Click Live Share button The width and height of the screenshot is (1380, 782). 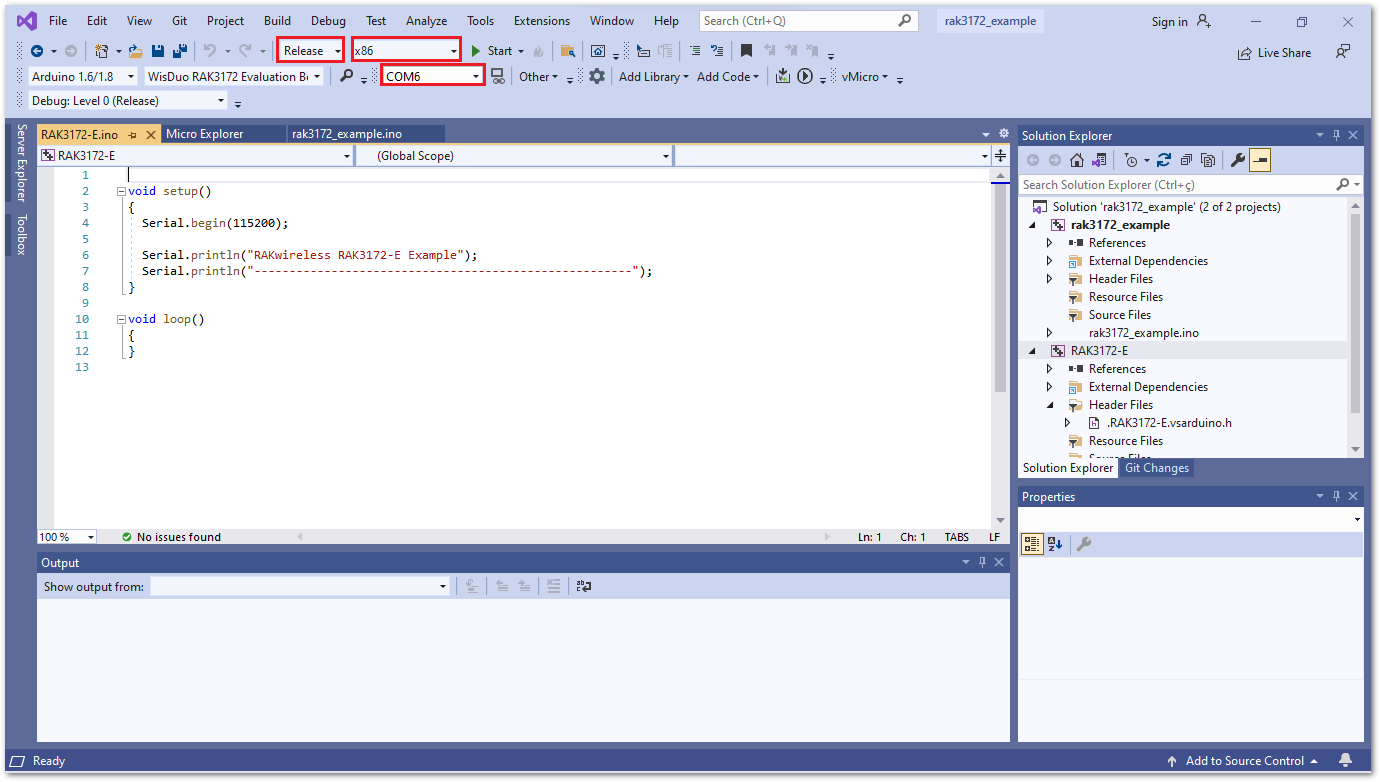[1274, 53]
